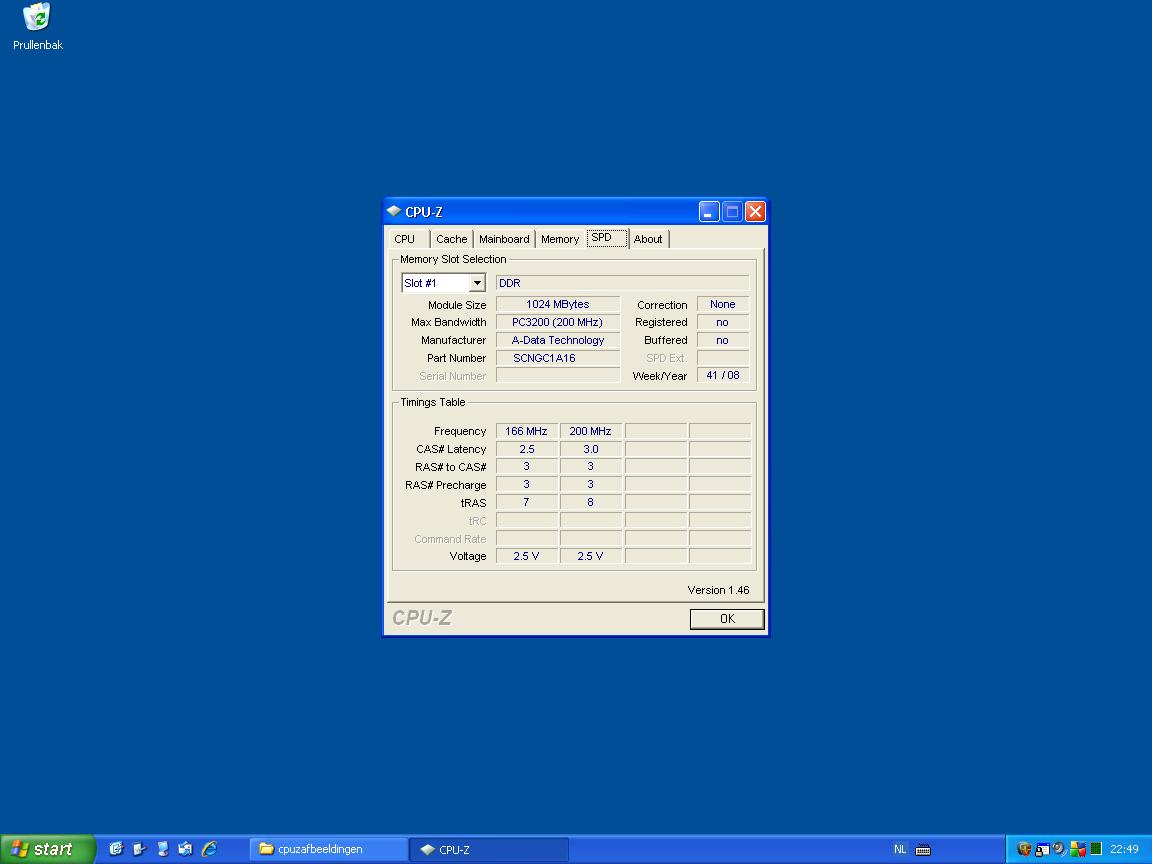Click the empty Serial Number field
The image size is (1152, 864).
click(558, 375)
